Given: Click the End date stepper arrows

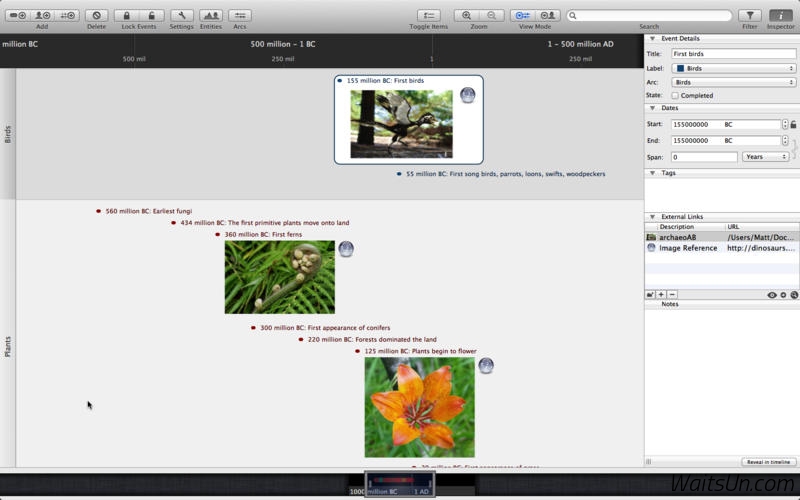Looking at the screenshot, I should (x=785, y=140).
